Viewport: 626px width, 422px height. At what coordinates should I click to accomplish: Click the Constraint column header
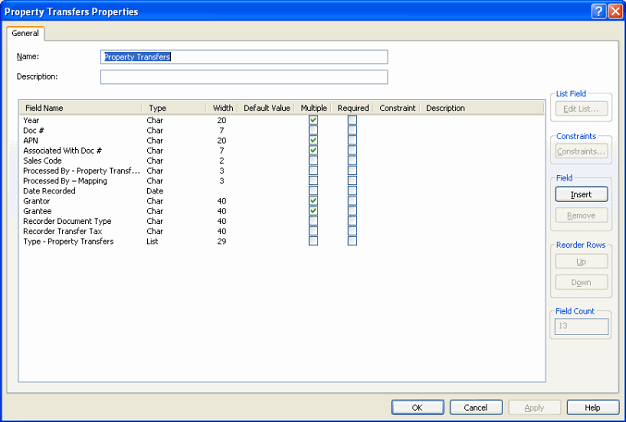[x=397, y=108]
